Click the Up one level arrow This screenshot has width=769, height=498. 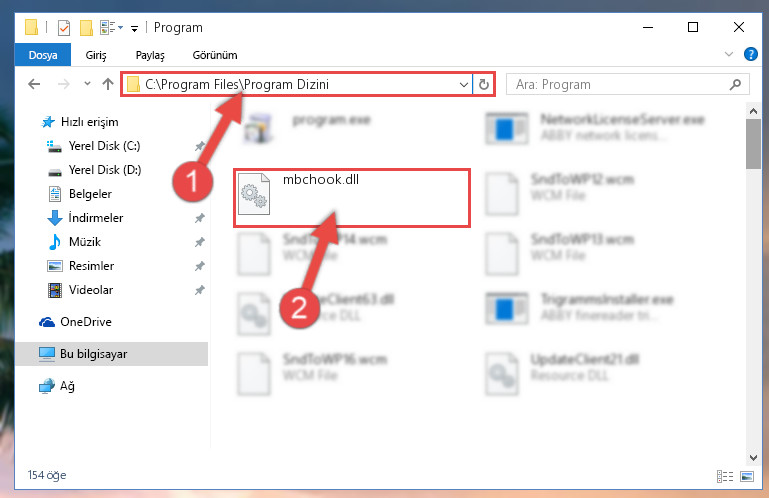108,84
